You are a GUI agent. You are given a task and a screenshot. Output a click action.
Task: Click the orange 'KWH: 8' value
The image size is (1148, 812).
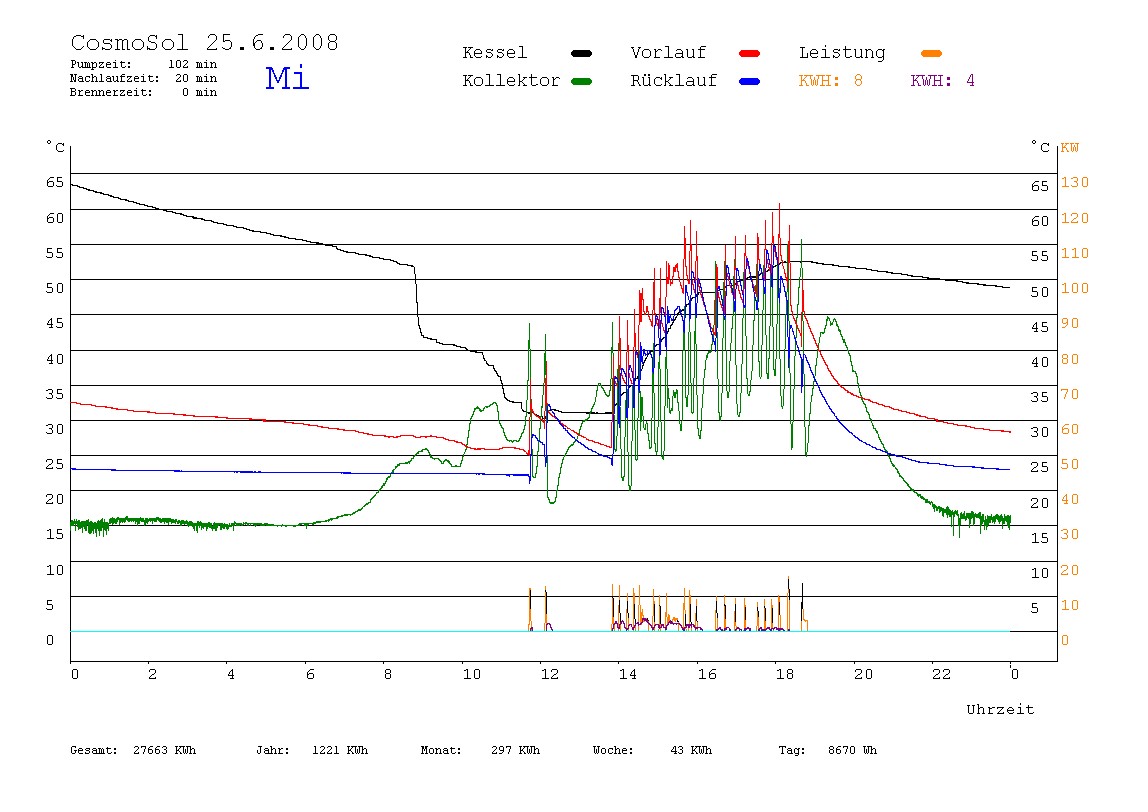click(830, 81)
